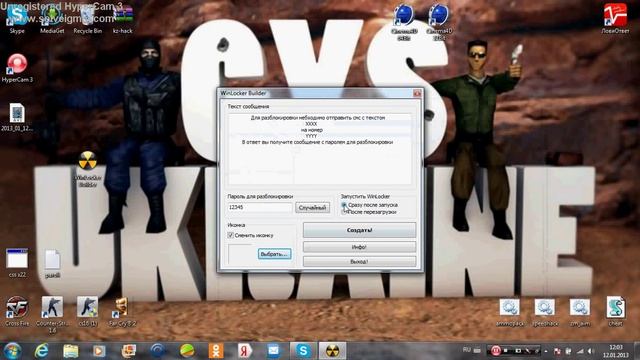
Task: Open the Skype desktop shortcut
Action: point(17,19)
